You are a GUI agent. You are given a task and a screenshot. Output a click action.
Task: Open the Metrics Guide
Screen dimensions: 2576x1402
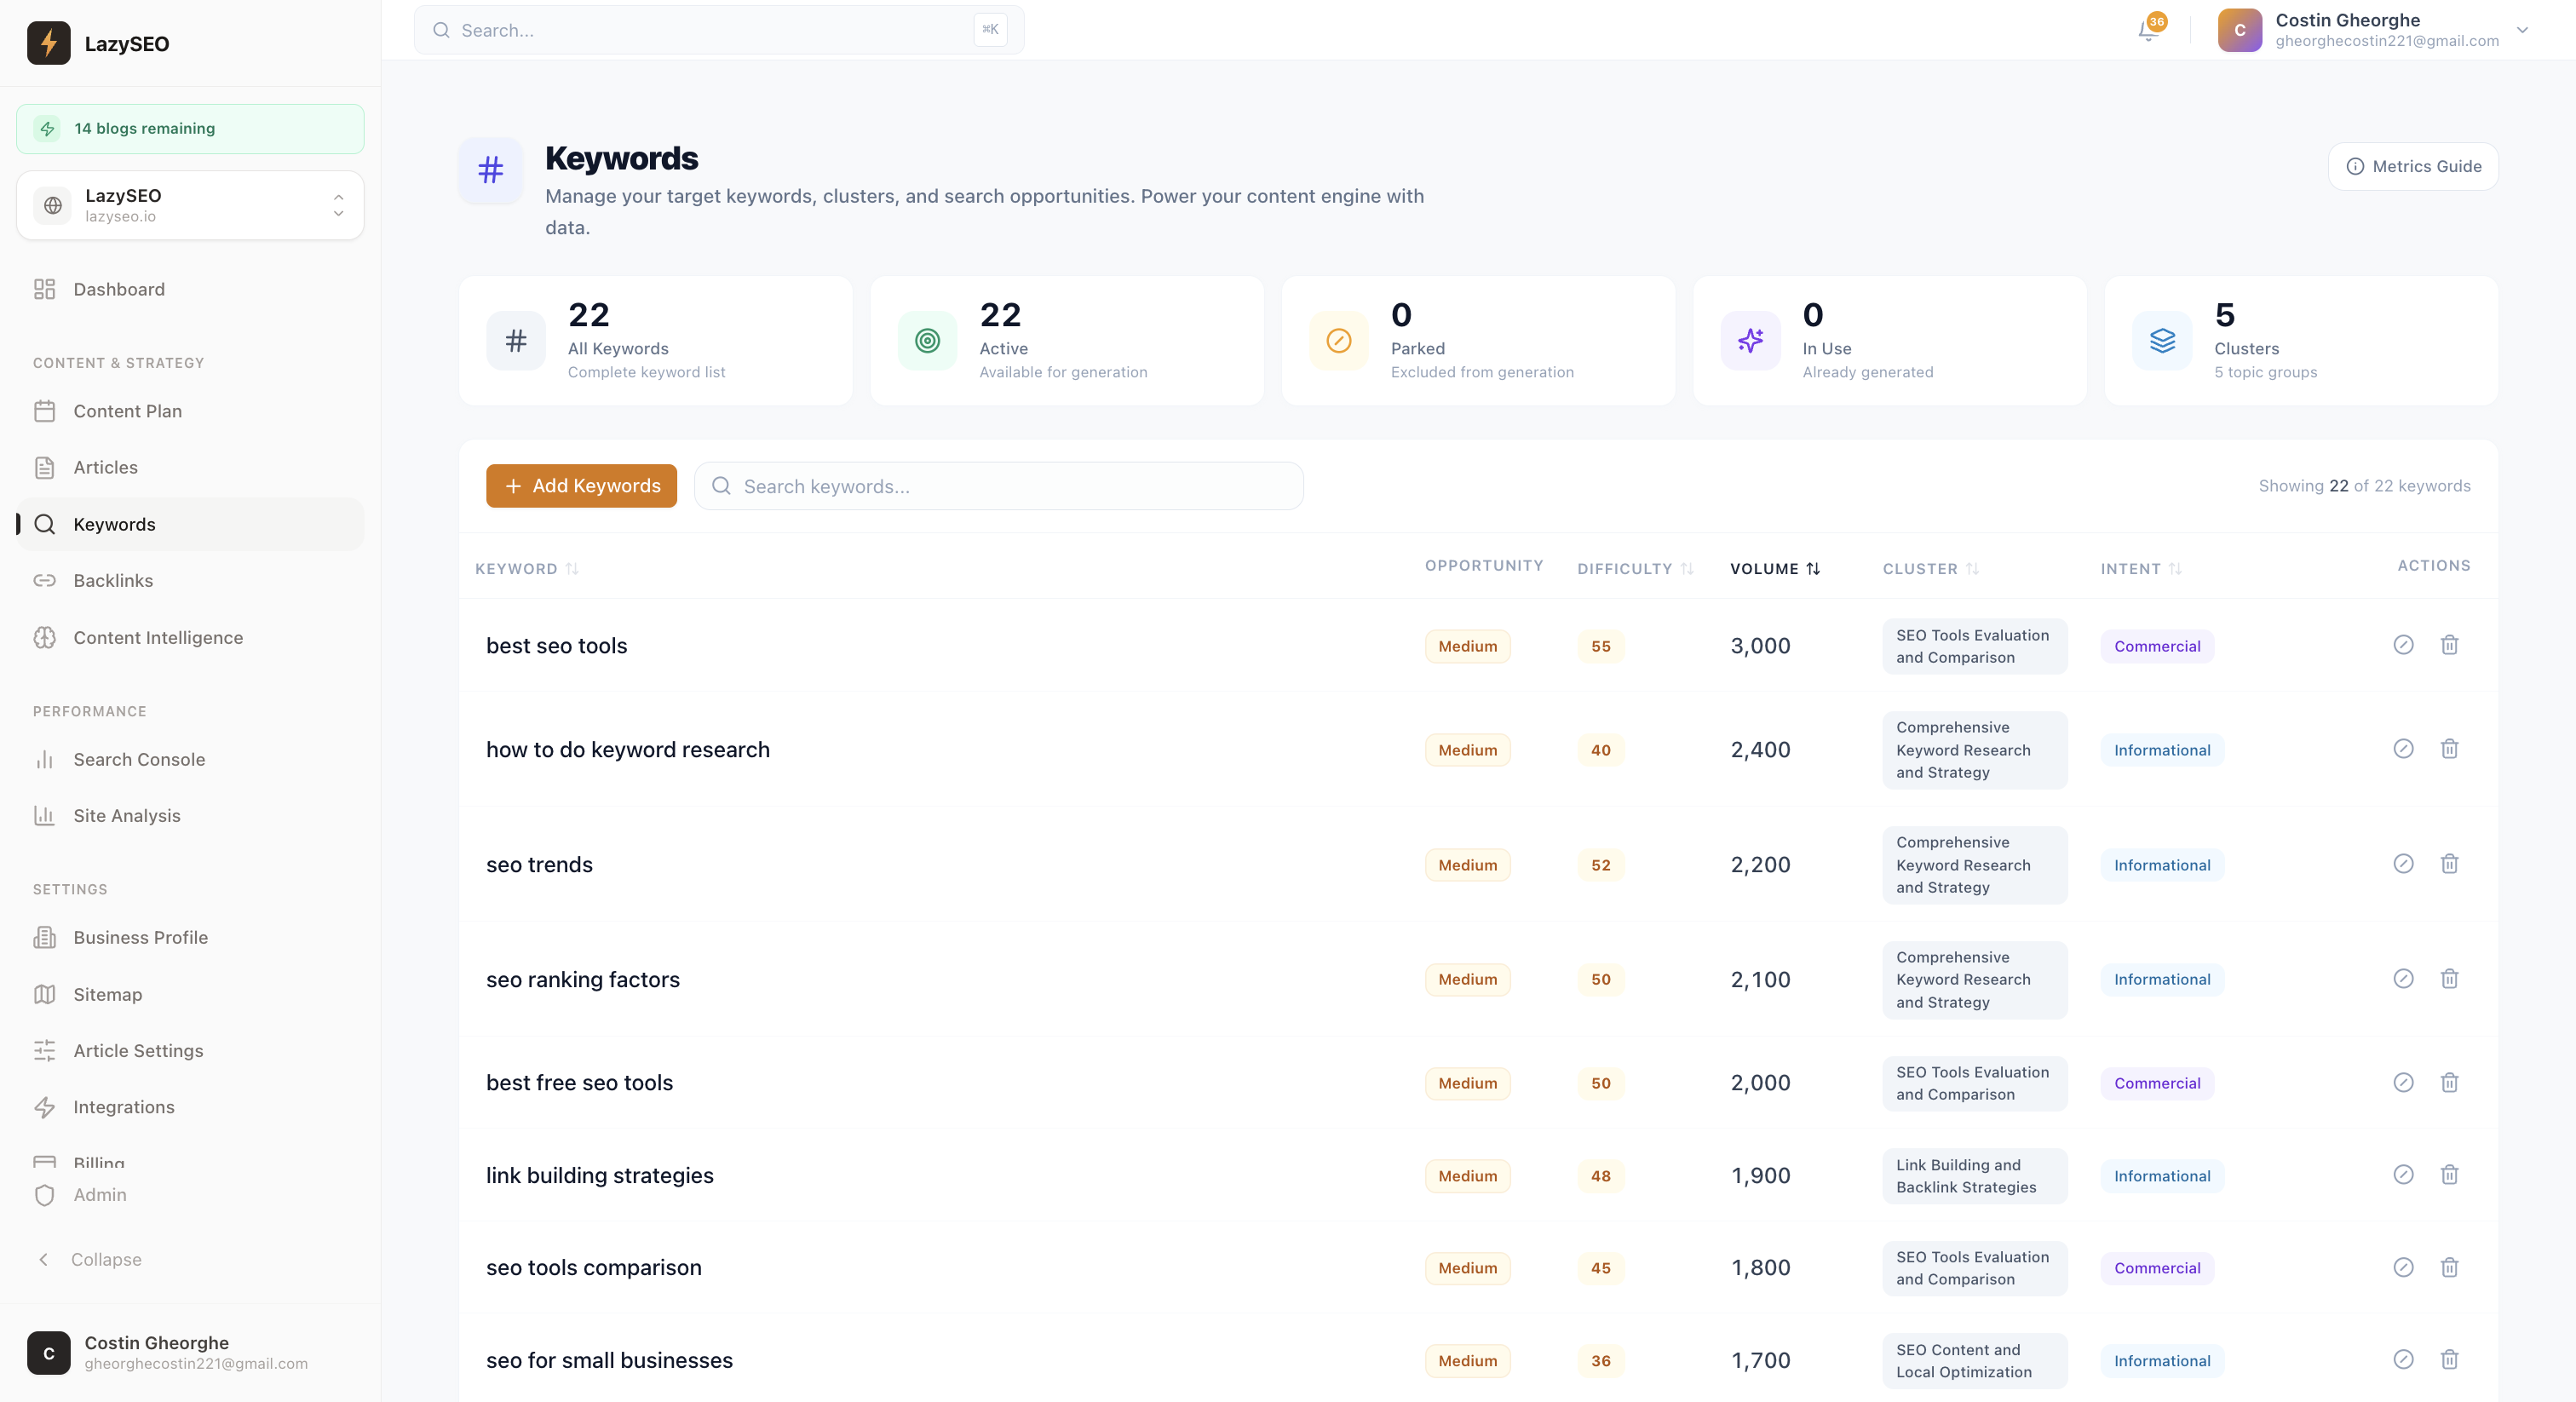click(x=2413, y=166)
